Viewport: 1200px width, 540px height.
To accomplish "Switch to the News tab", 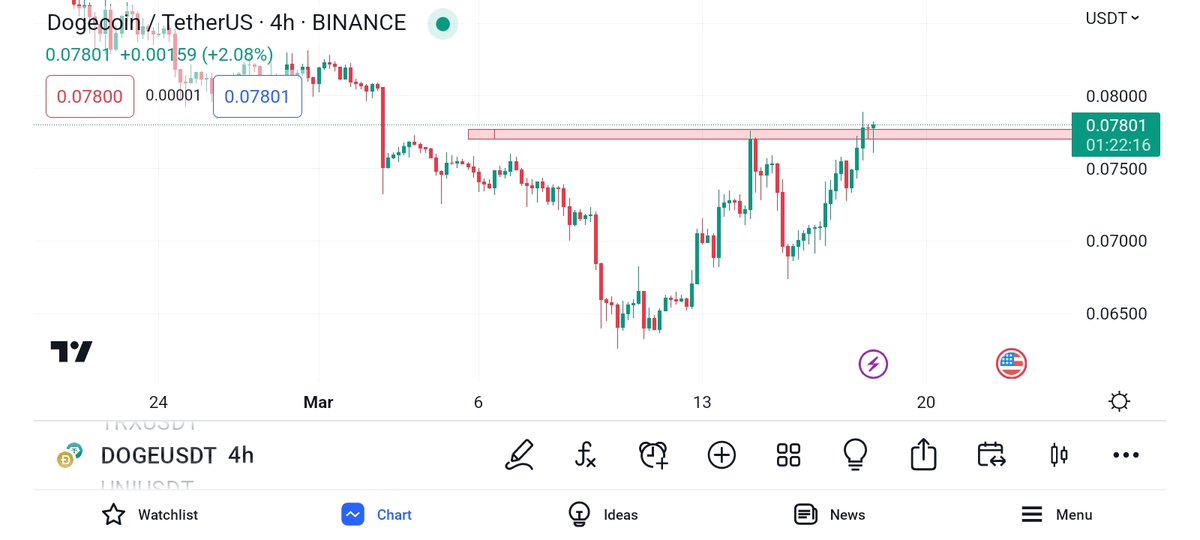I will click(x=829, y=515).
